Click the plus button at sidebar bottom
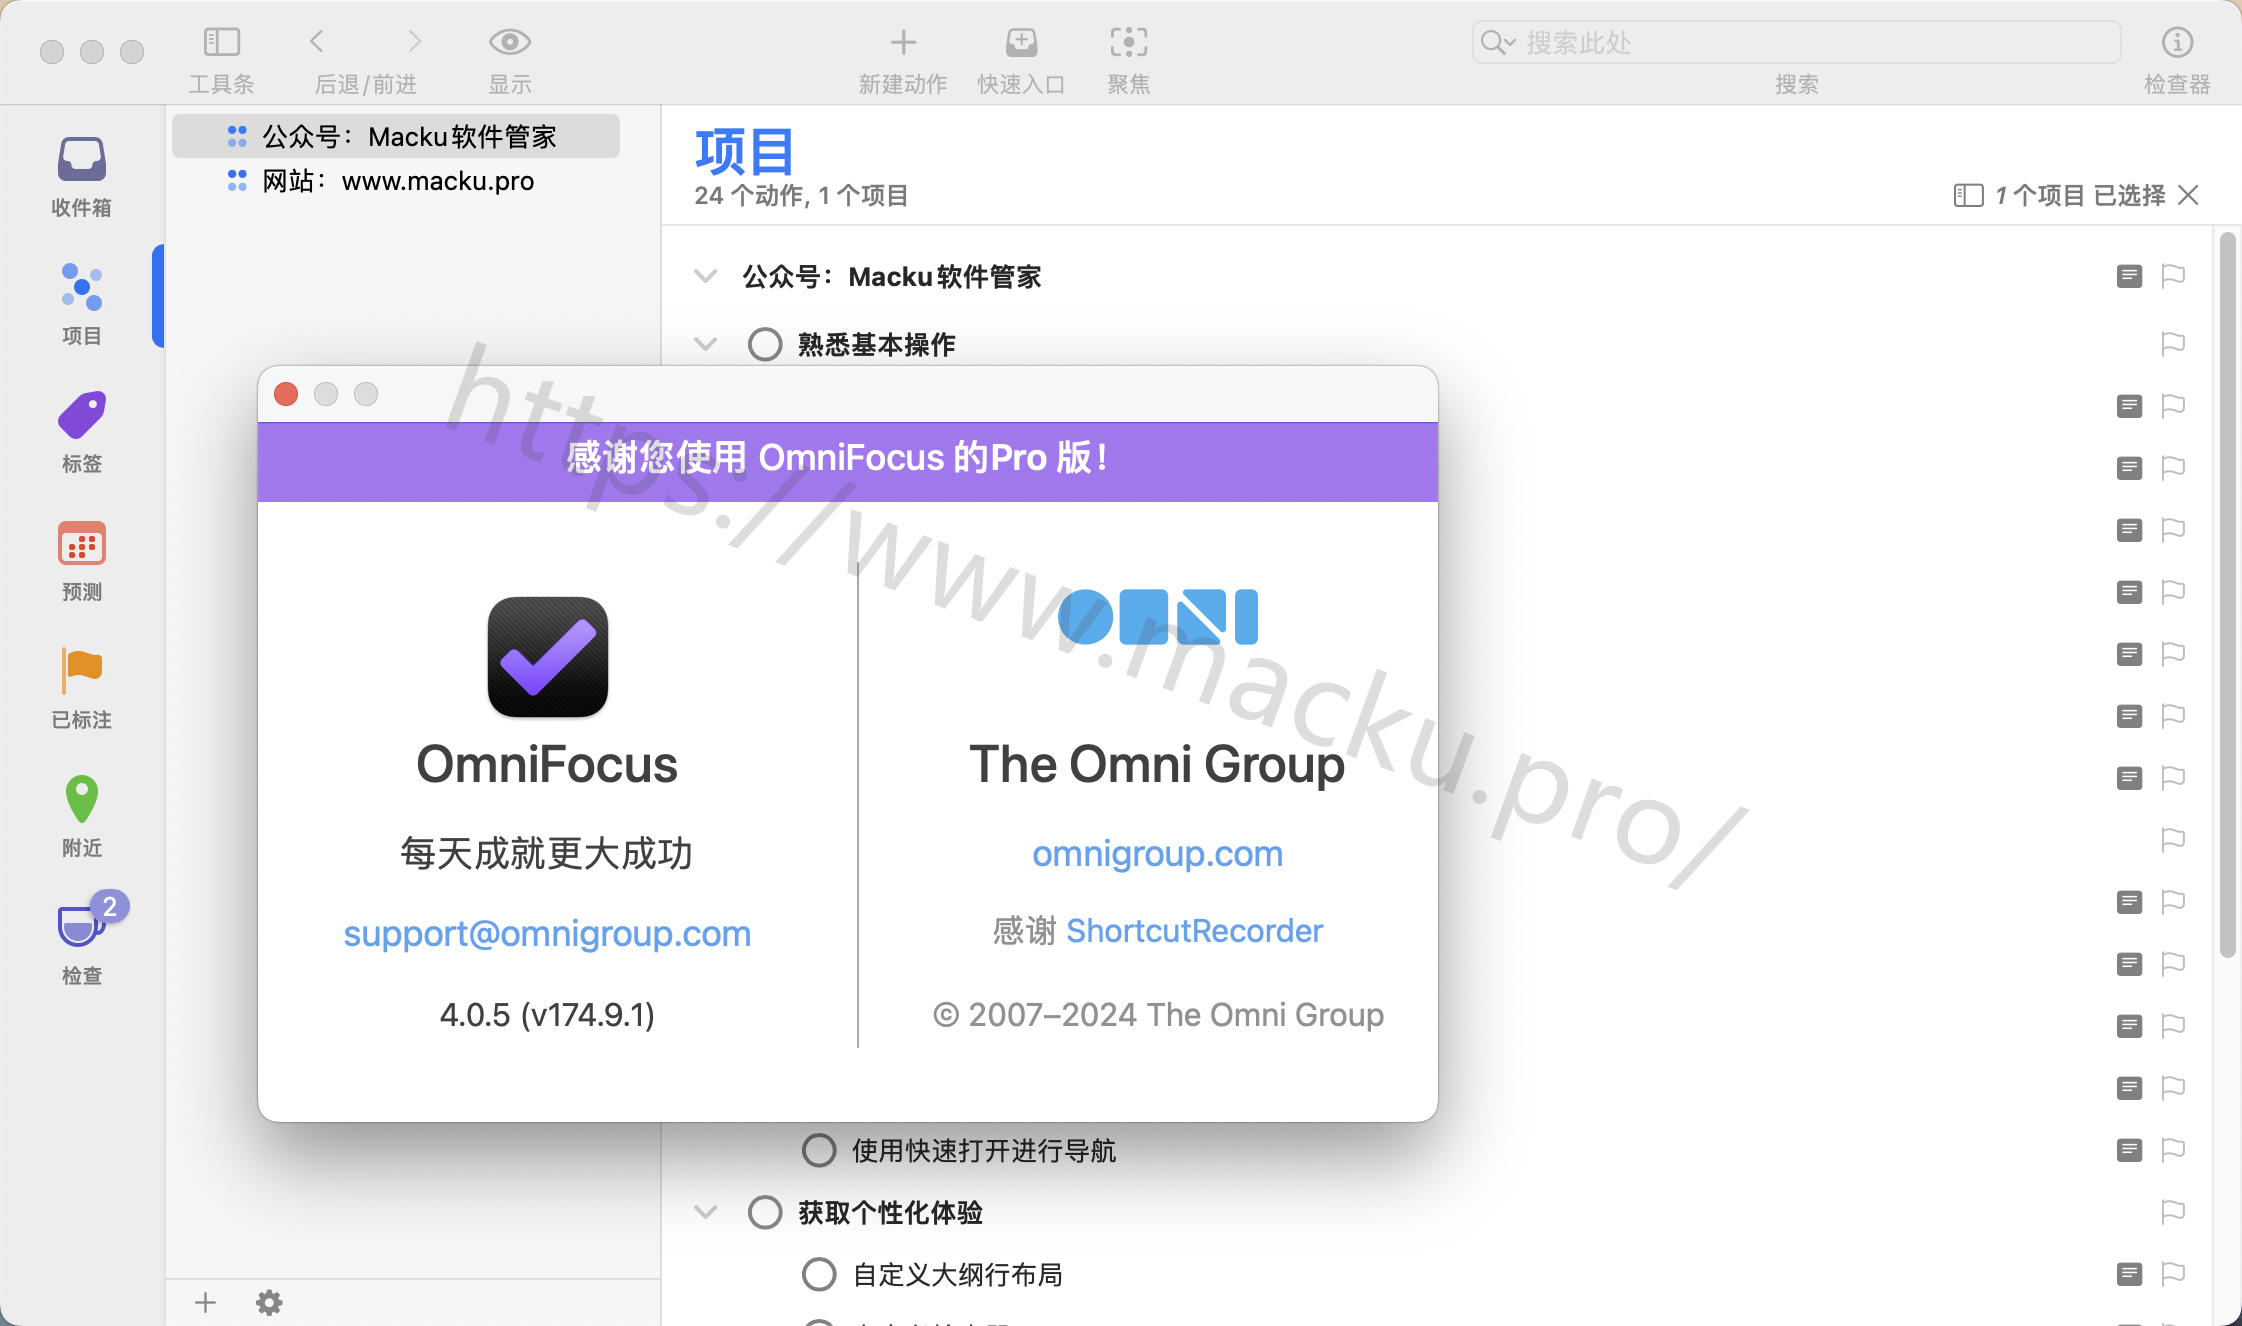Screen dimensions: 2242x1326 (205, 1302)
